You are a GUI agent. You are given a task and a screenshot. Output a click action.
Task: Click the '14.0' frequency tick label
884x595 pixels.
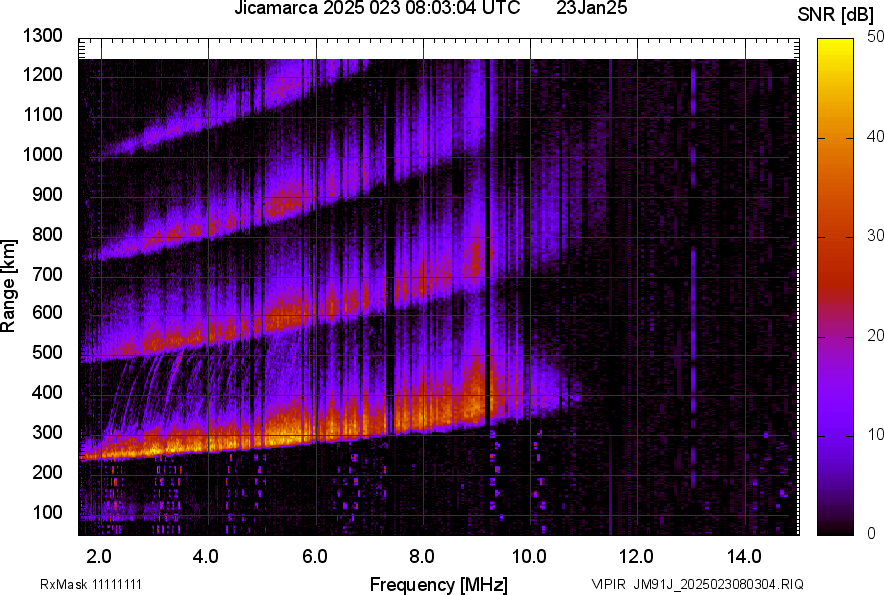744,555
